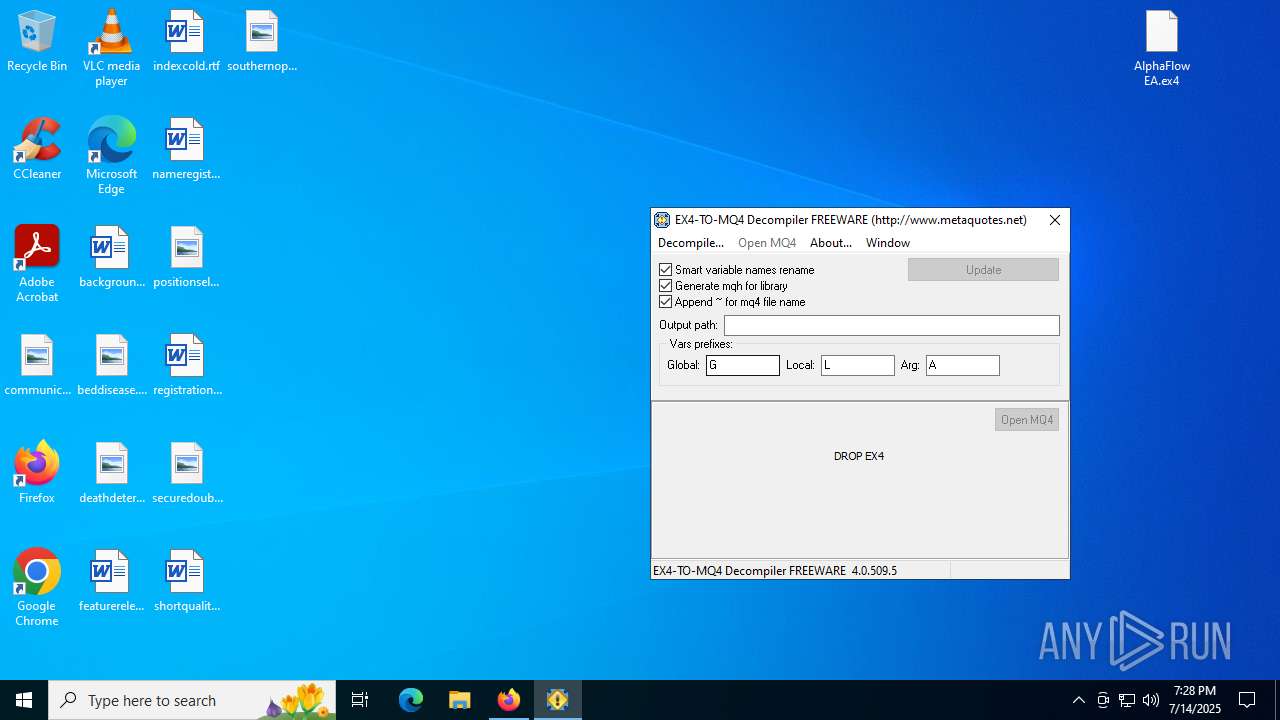The image size is (1280, 720).
Task: Select the nameregist... Word document
Action: pos(186,149)
